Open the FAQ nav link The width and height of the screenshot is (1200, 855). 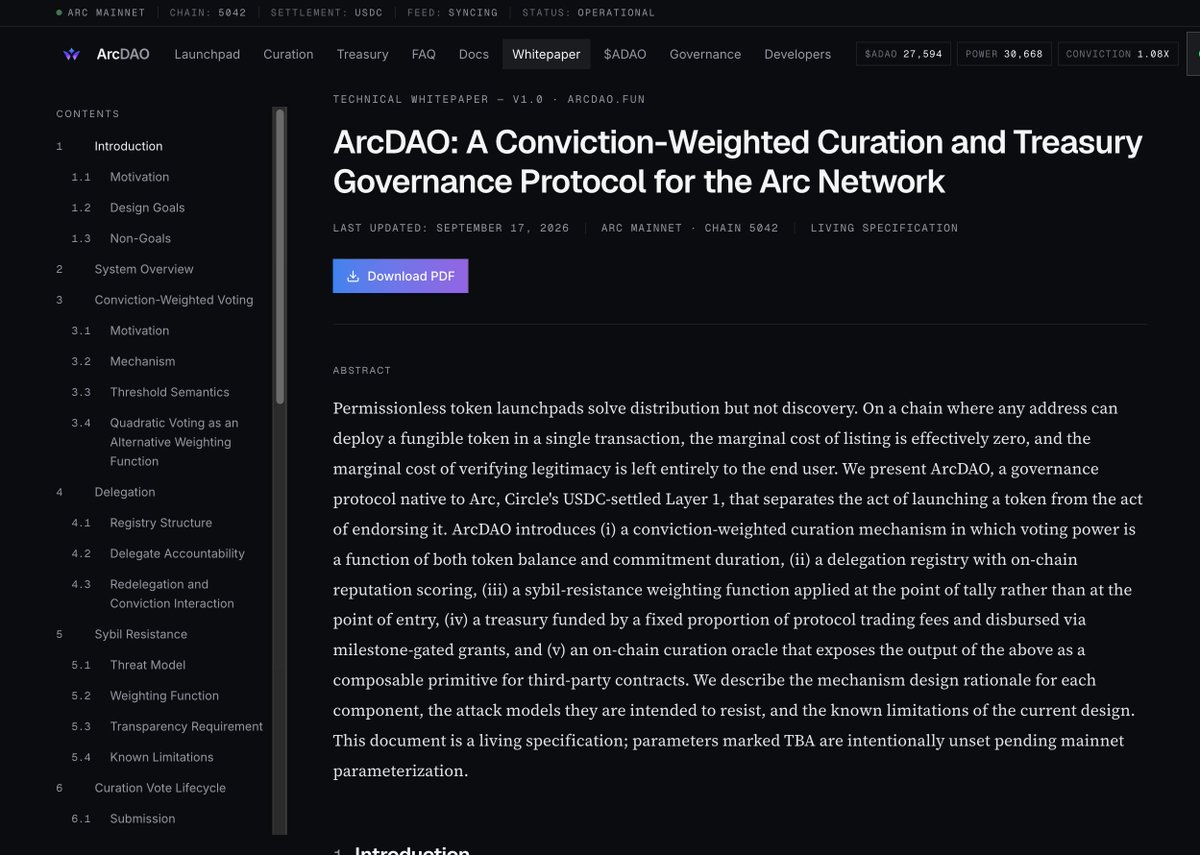424,54
